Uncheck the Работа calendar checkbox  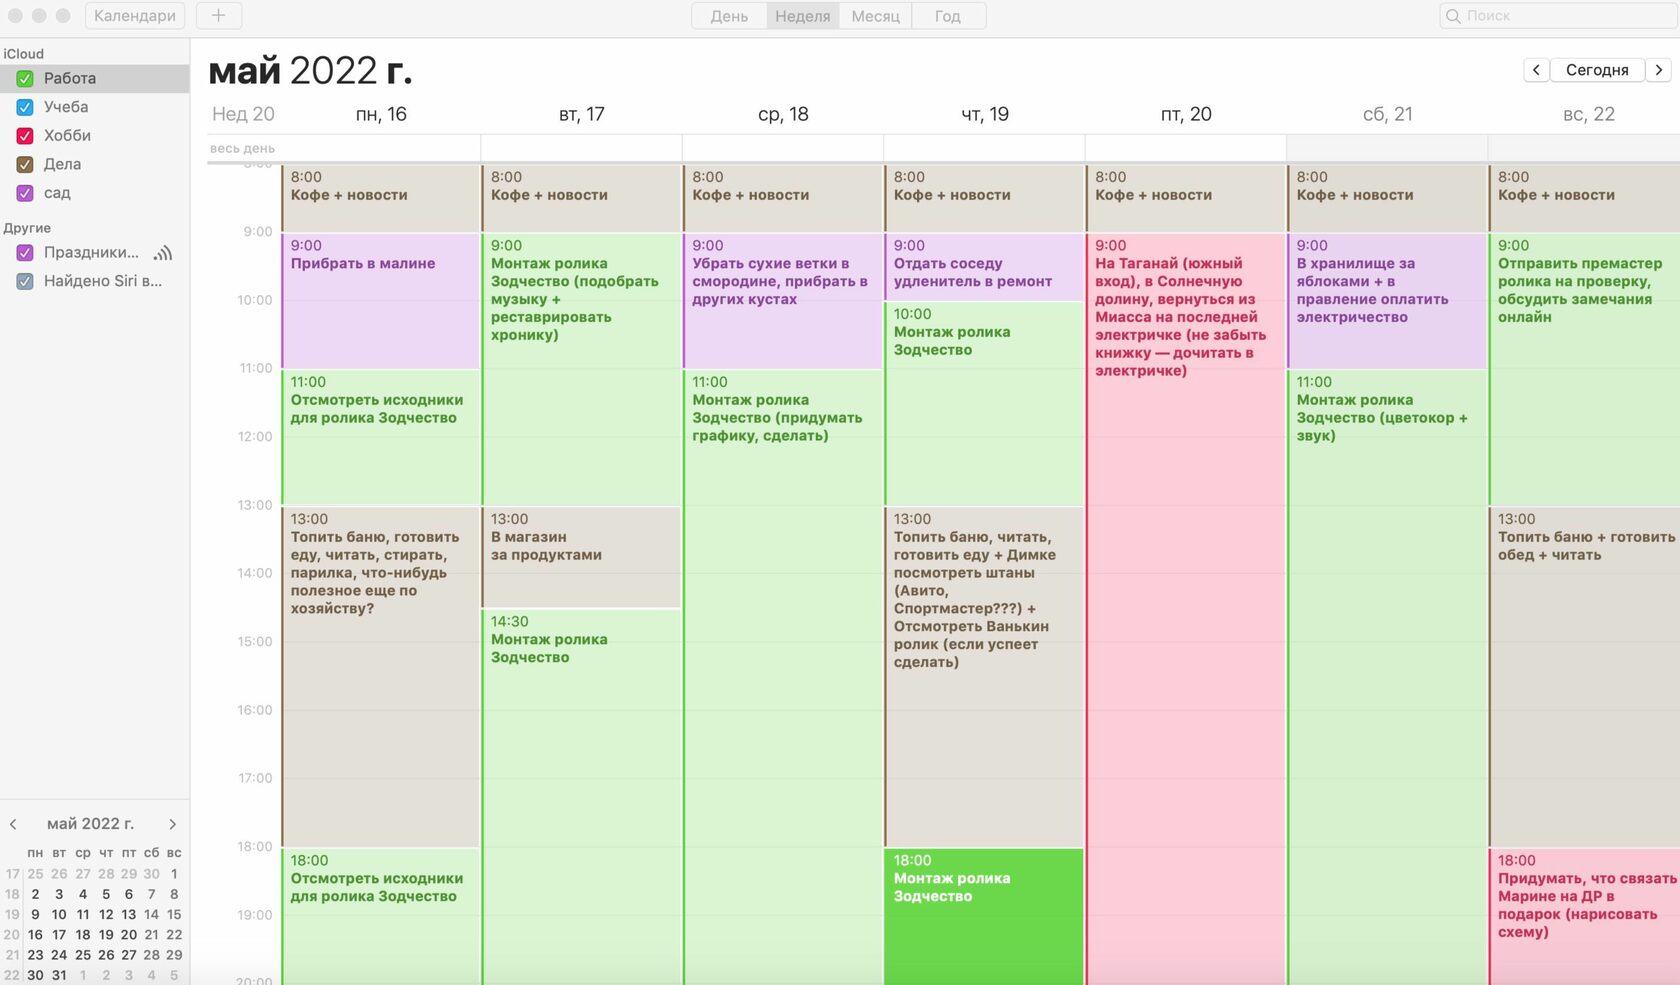click(x=25, y=78)
